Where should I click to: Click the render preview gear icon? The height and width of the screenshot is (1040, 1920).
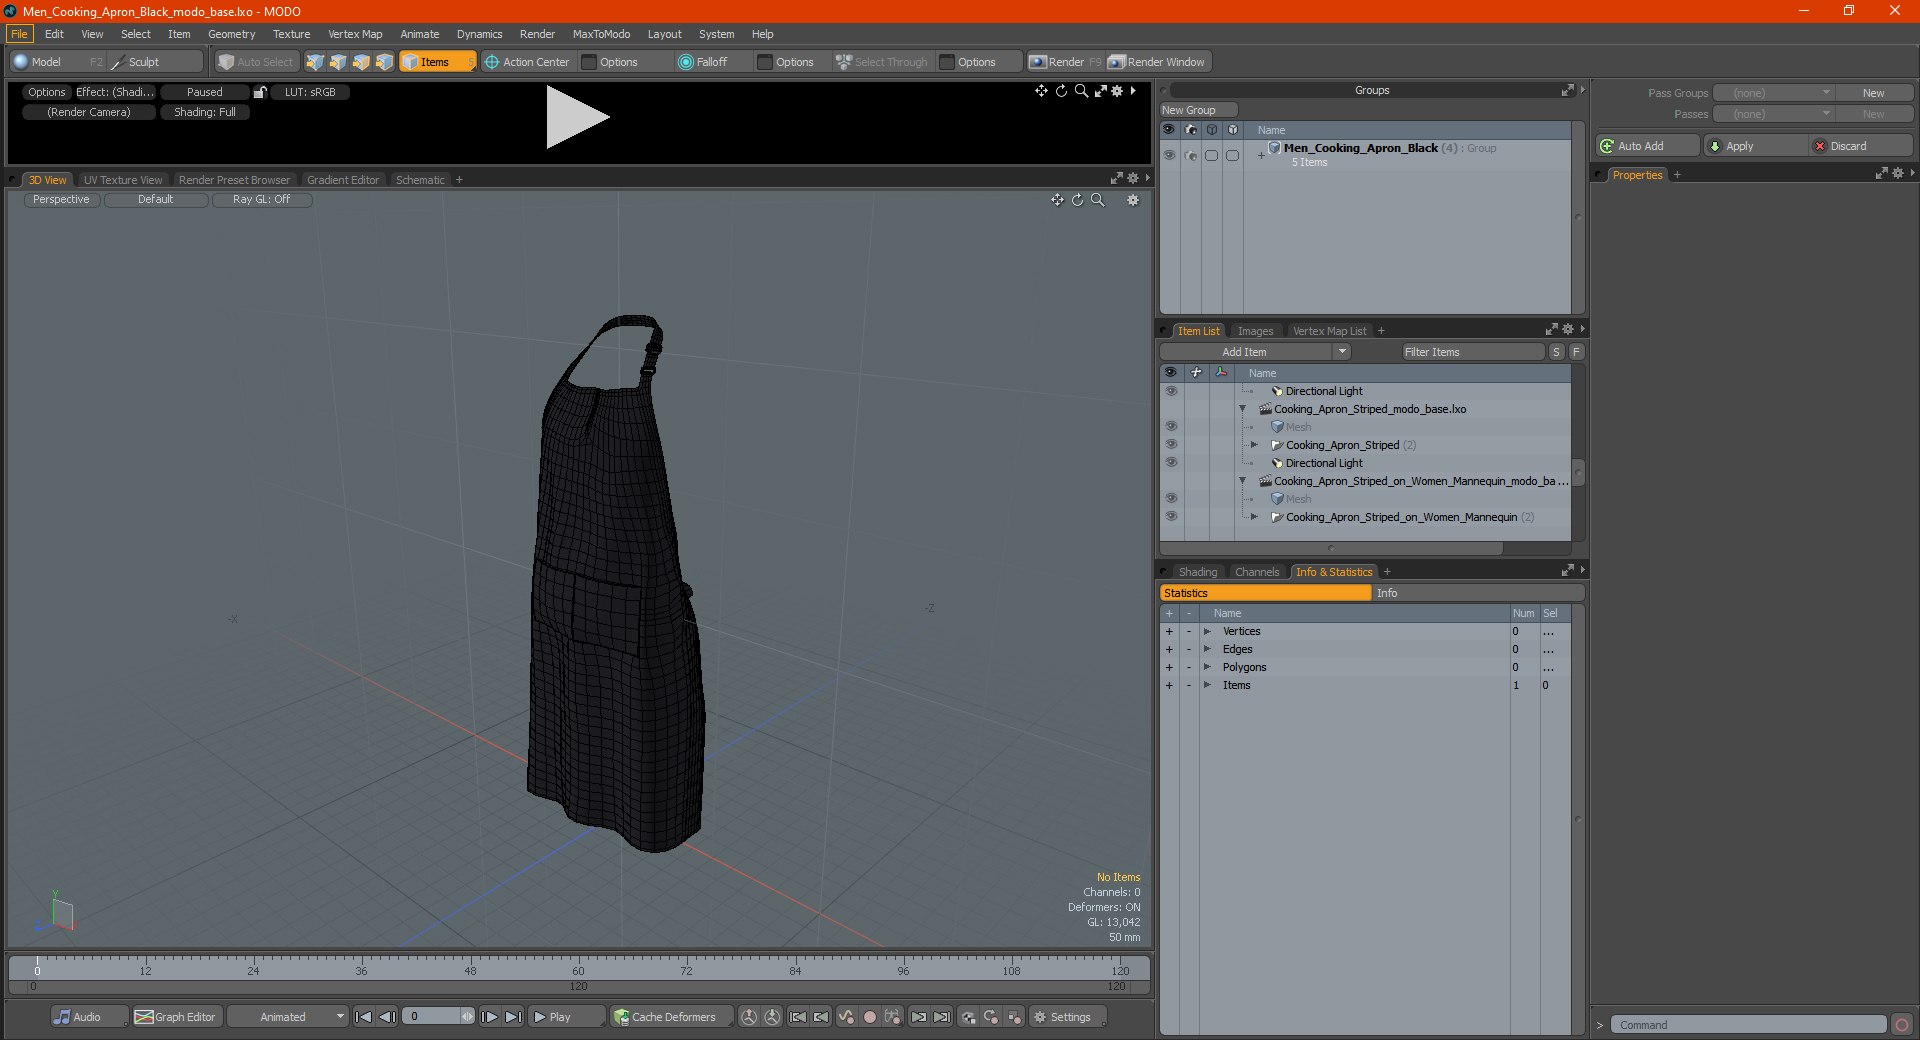point(1117,91)
